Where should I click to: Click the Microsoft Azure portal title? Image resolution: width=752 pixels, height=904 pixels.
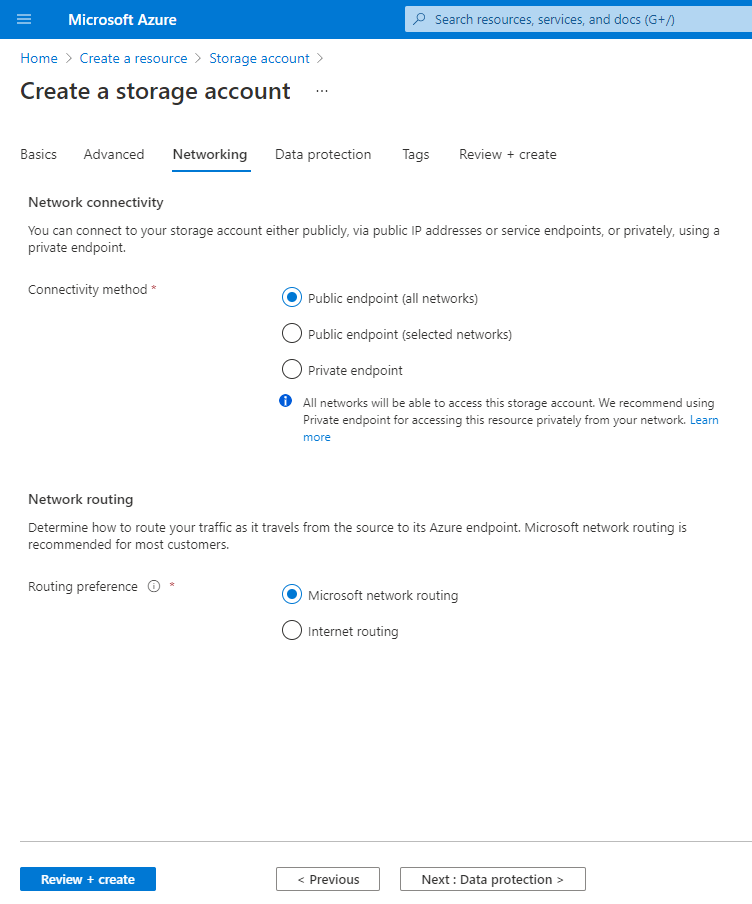pyautogui.click(x=122, y=20)
